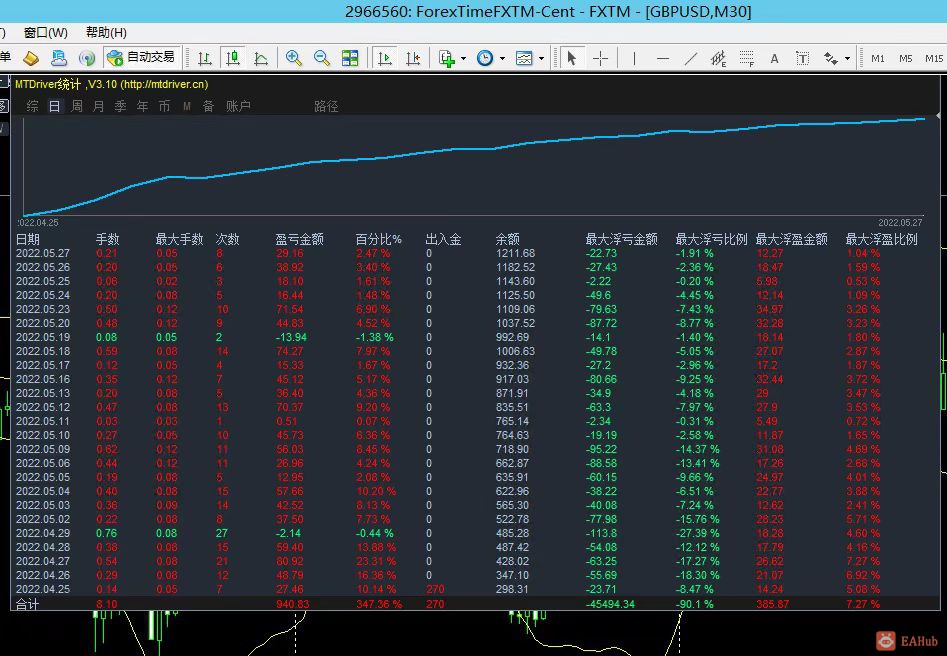The width and height of the screenshot is (947, 656).
Task: Click the 余额 column header
Action: (x=507, y=239)
